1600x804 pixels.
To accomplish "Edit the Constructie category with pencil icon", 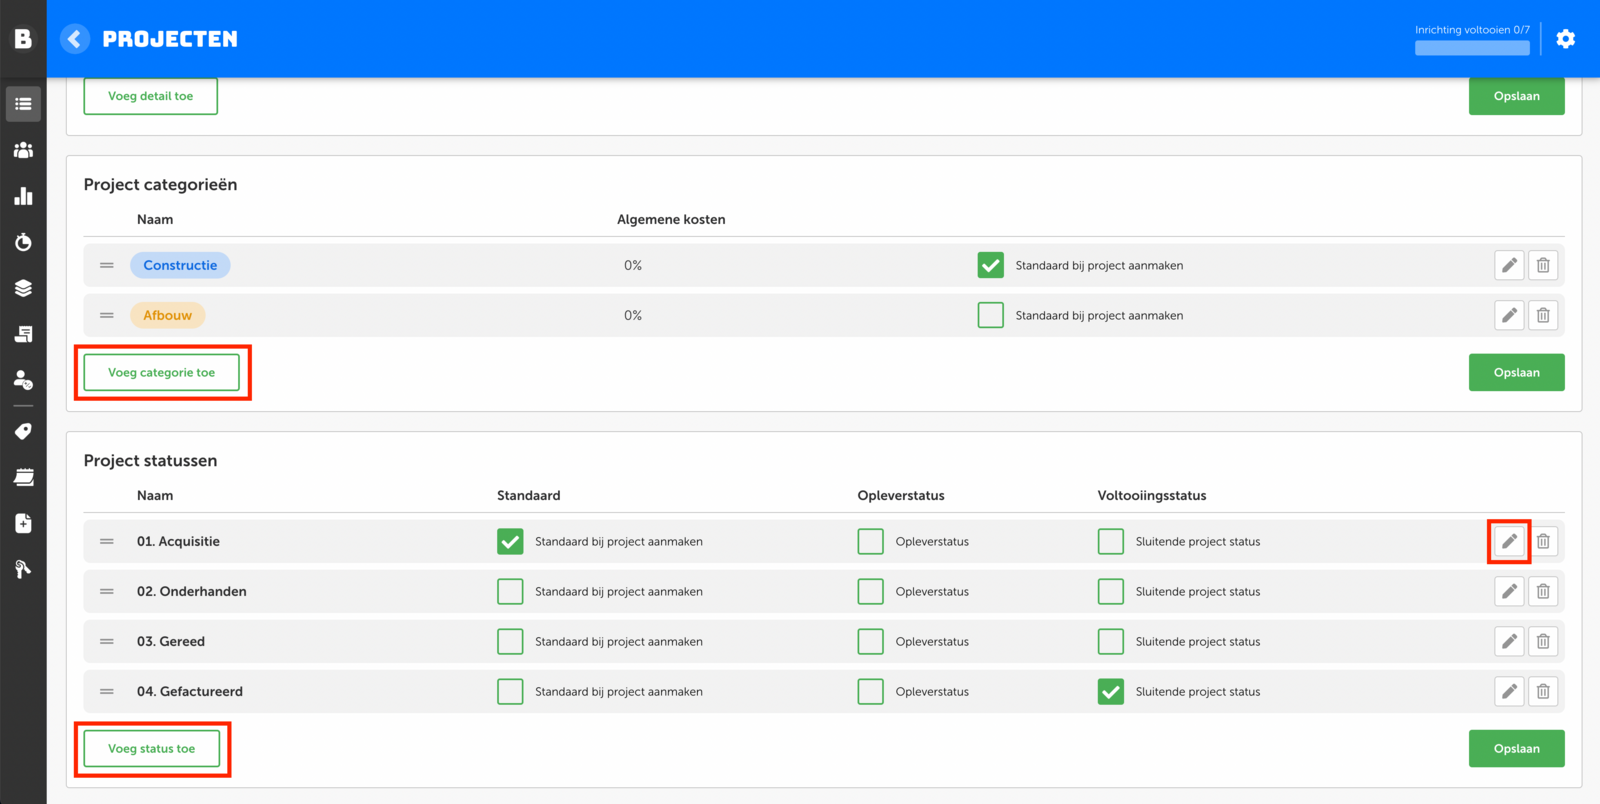I will [x=1509, y=265].
